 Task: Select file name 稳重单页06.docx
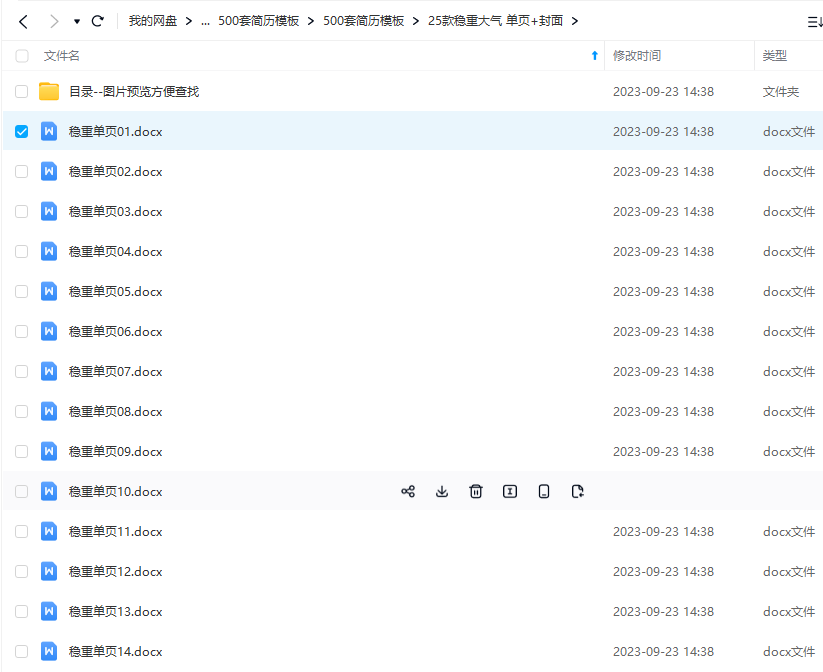point(115,332)
